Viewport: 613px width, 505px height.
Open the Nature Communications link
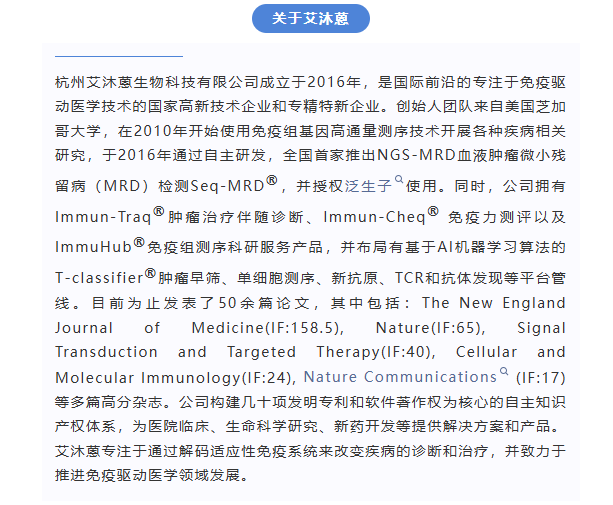(400, 377)
